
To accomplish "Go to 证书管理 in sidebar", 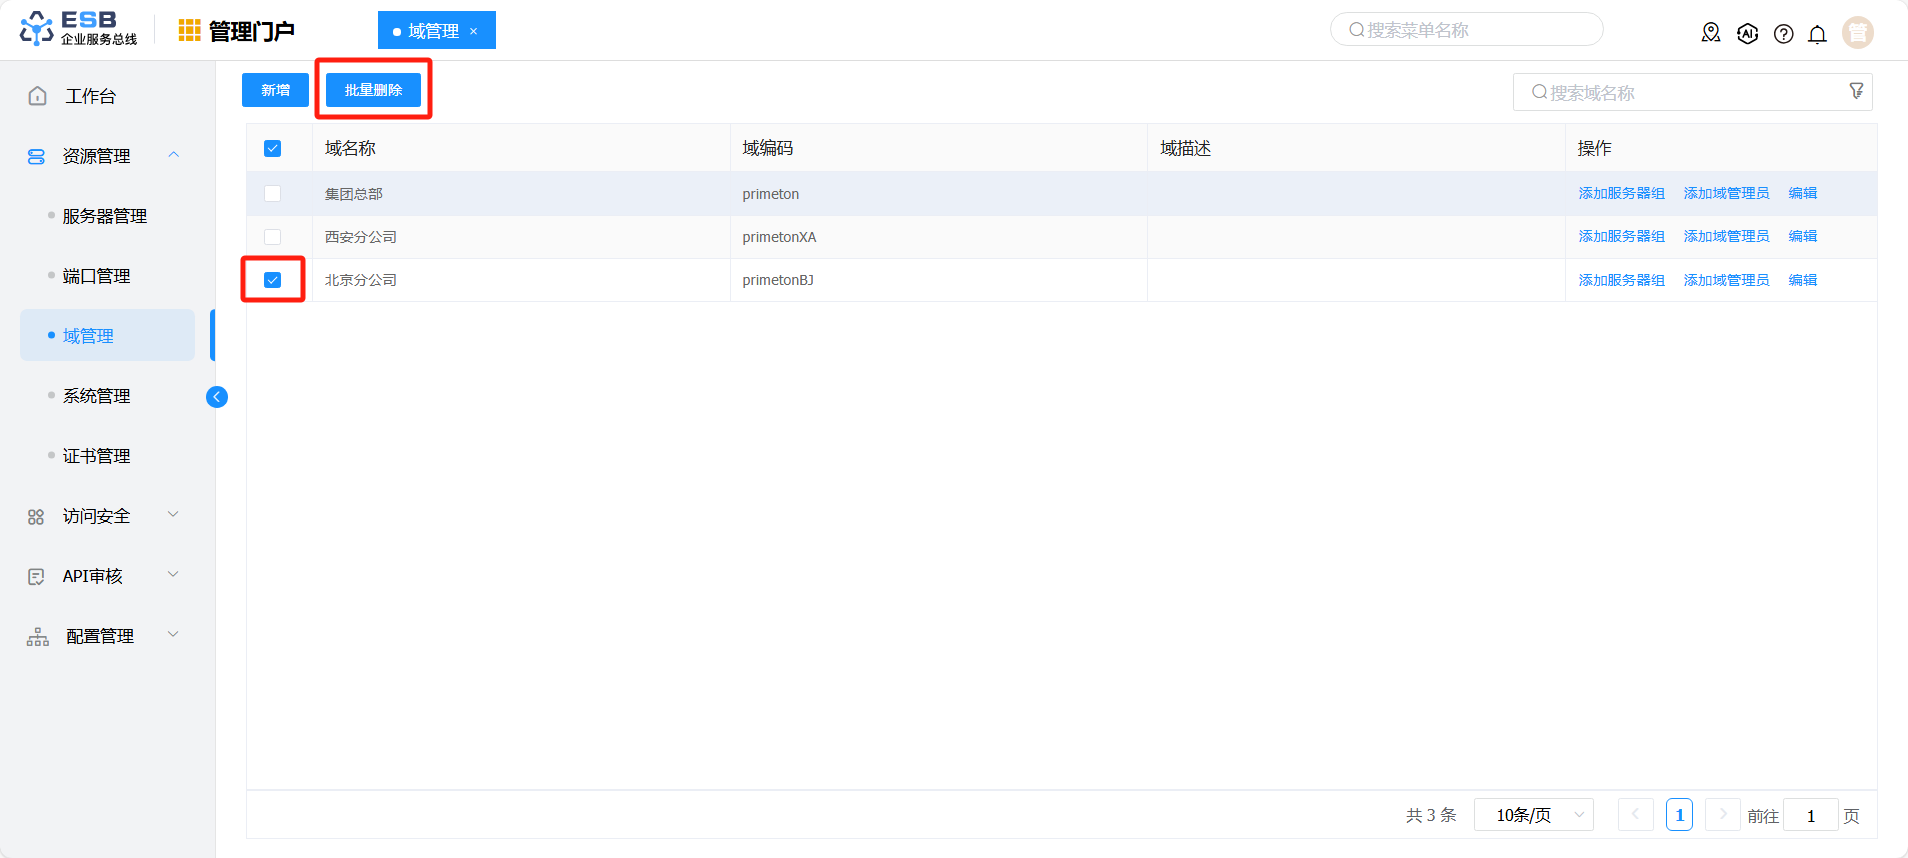I will click(x=96, y=456).
